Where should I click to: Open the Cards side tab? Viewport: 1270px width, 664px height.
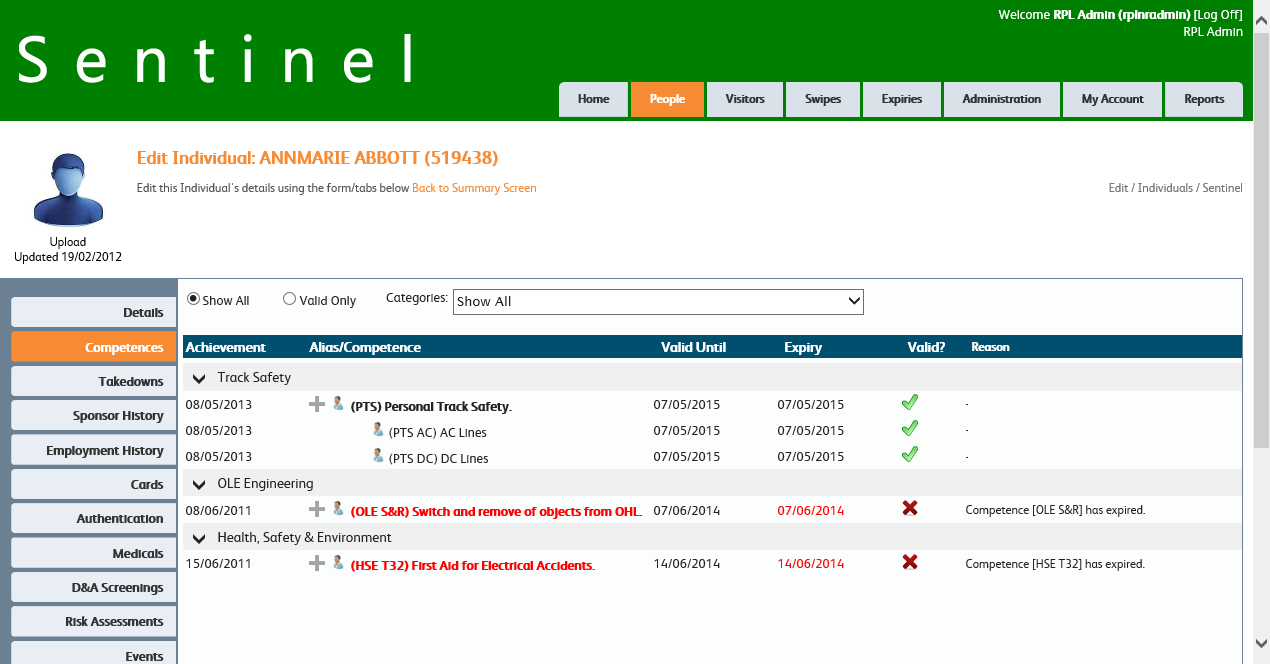[x=94, y=484]
